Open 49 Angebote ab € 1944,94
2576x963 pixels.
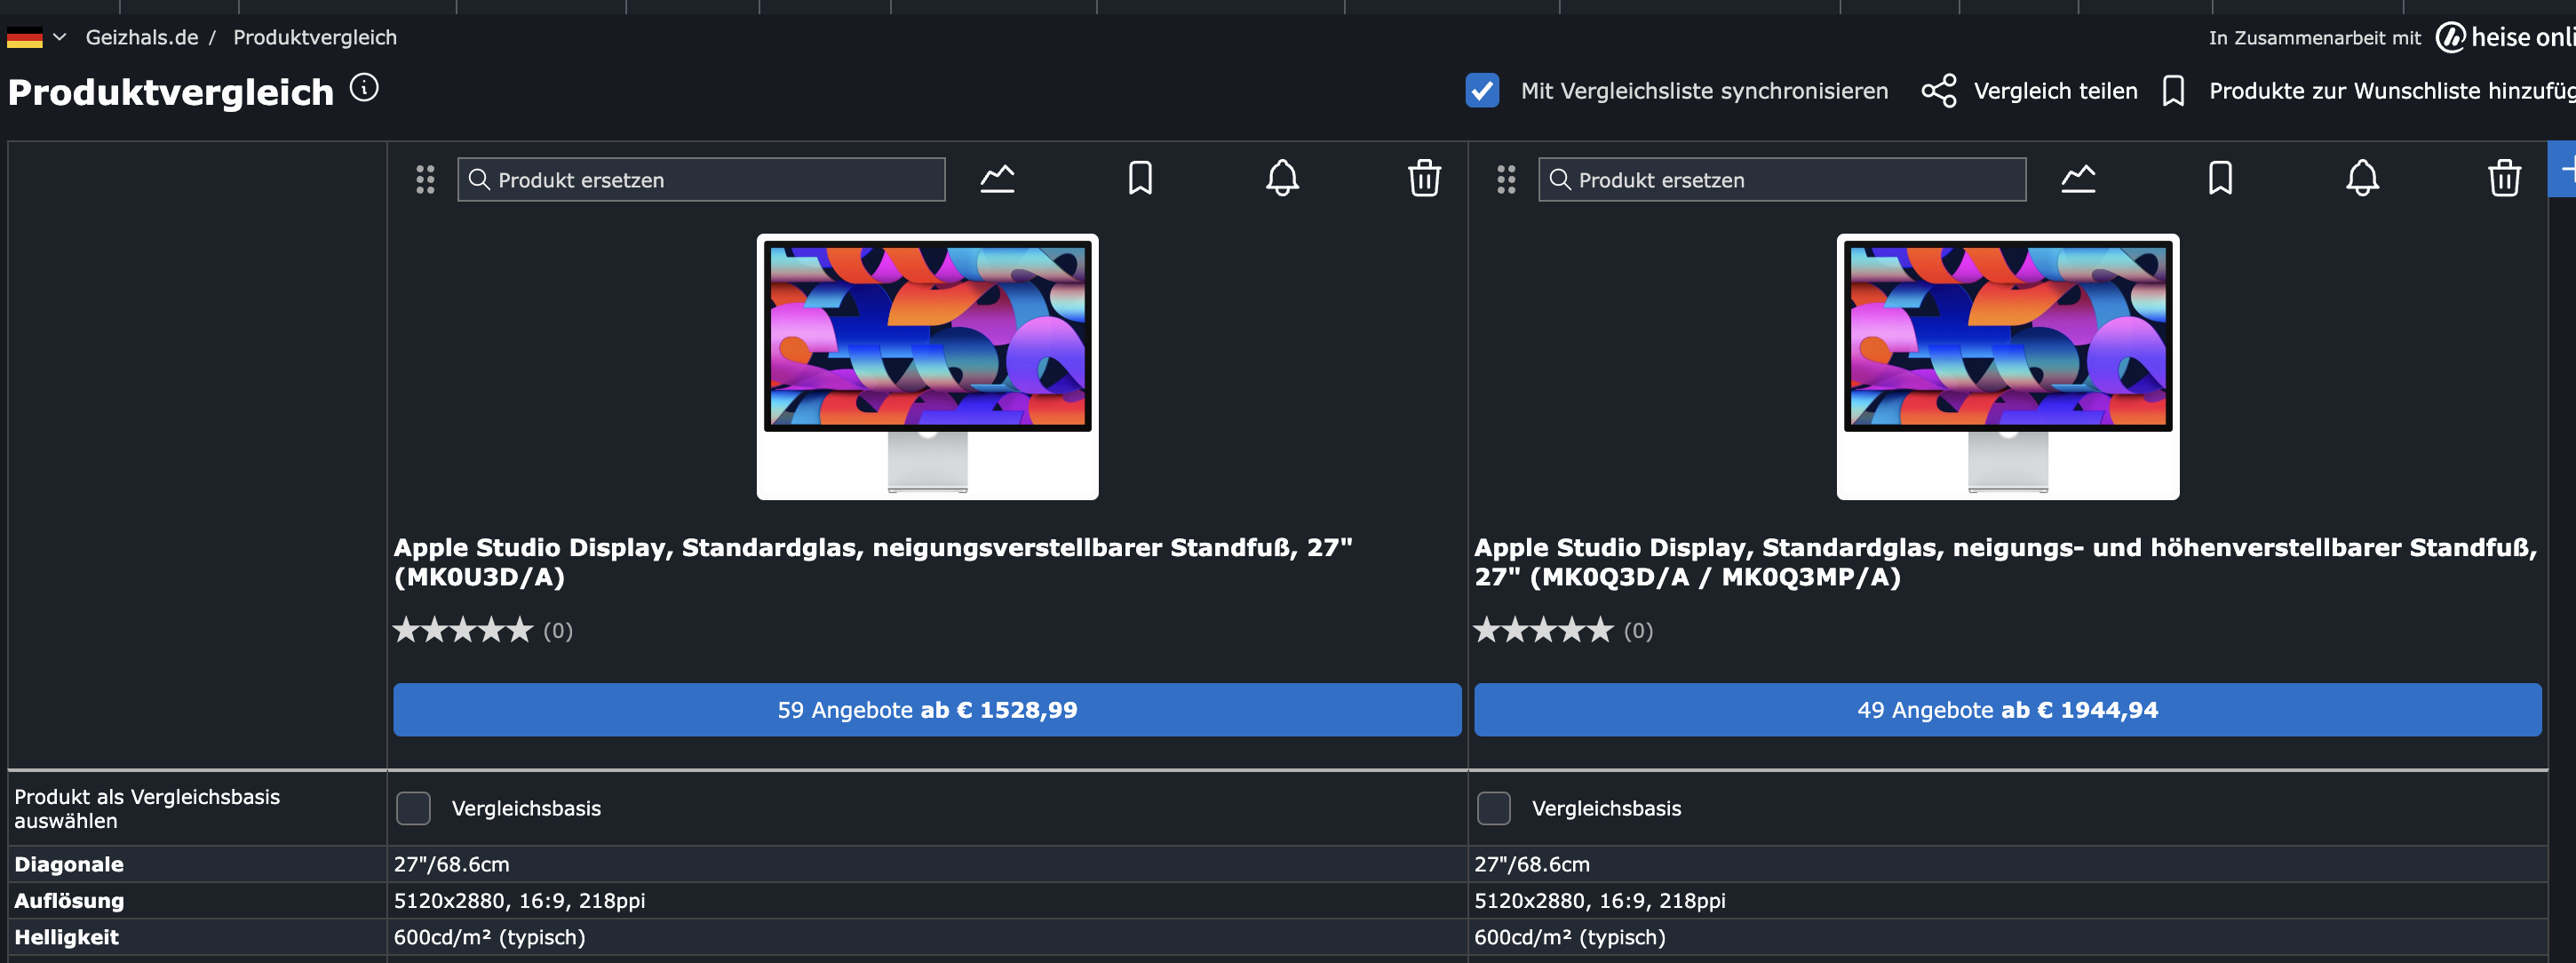point(2007,710)
